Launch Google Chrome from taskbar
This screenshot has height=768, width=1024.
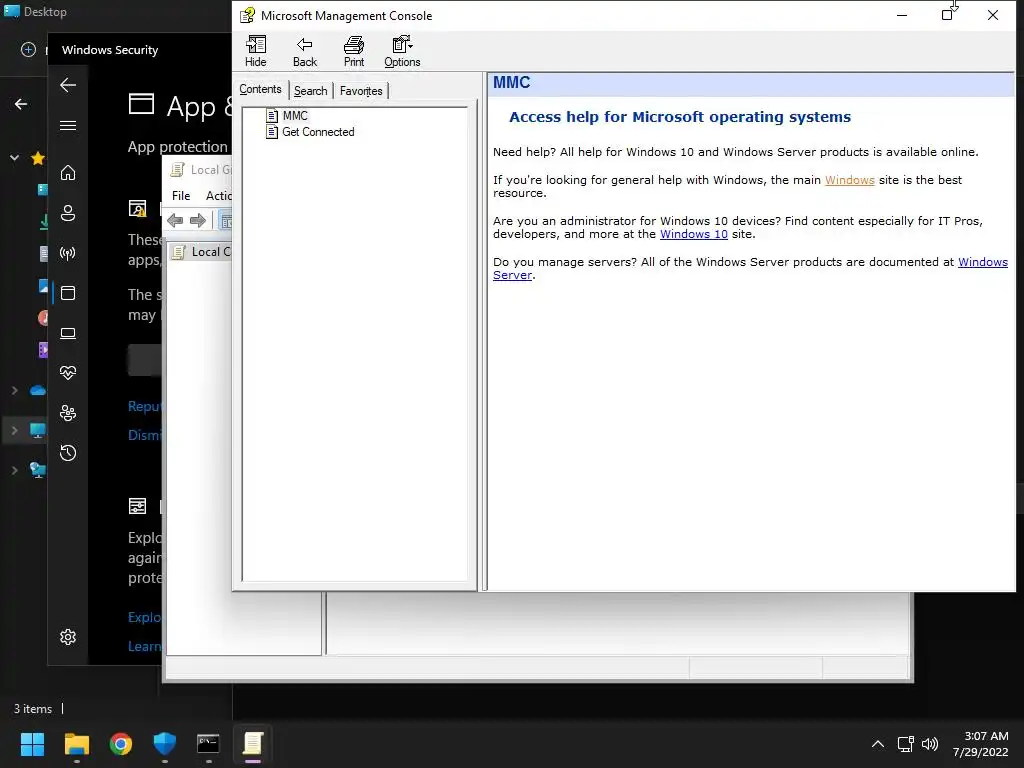coord(121,744)
